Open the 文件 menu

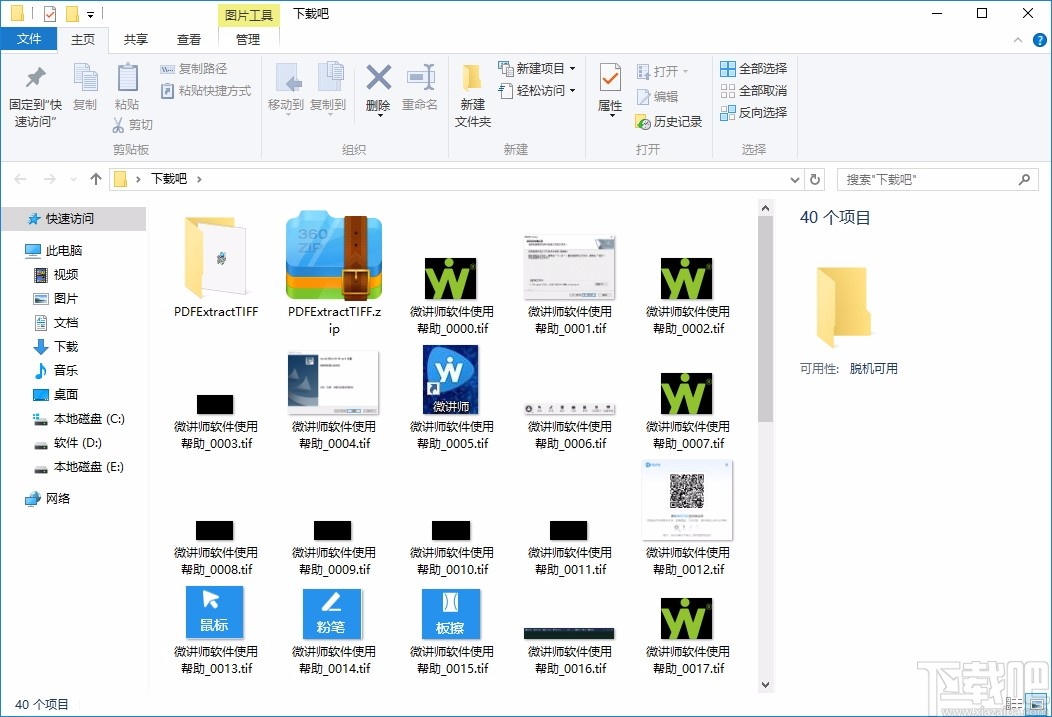tap(29, 39)
